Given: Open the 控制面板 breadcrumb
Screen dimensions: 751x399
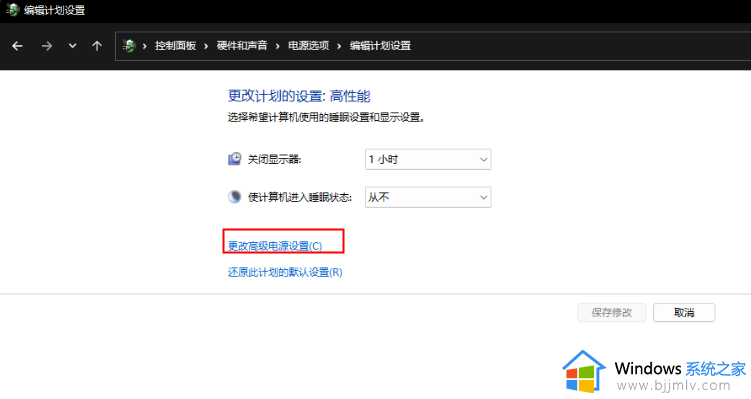Looking at the screenshot, I should tap(175, 46).
